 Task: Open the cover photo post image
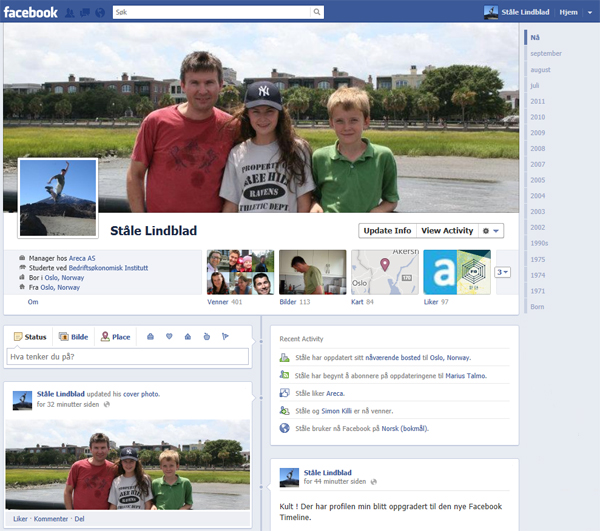coord(128,465)
